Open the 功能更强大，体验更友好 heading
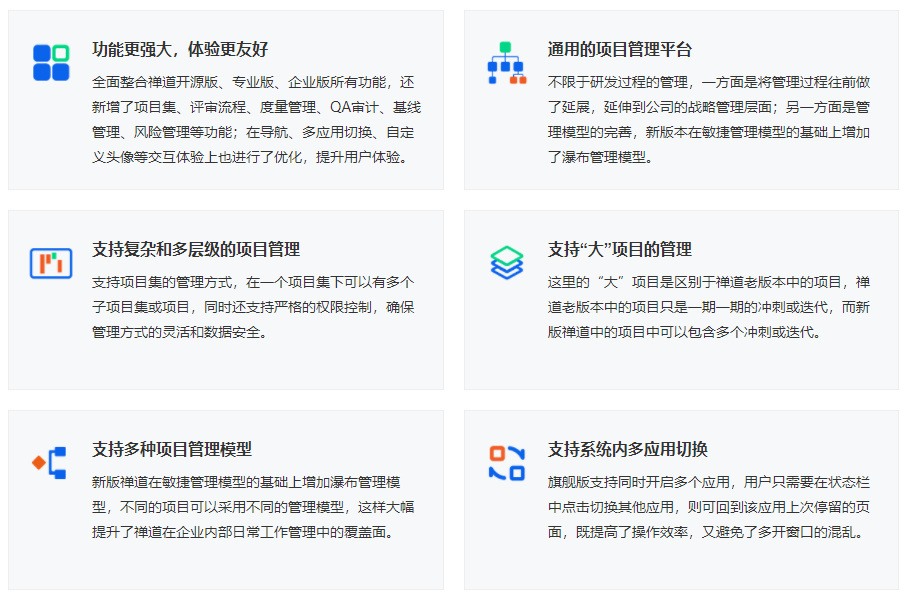The width and height of the screenshot is (908, 604). (180, 50)
